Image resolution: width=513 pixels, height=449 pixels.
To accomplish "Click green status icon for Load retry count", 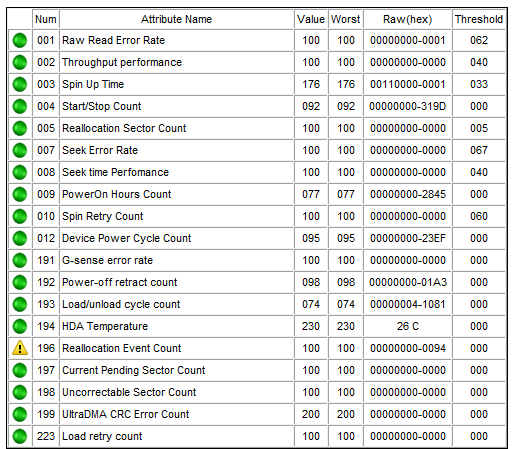I will pos(20,436).
